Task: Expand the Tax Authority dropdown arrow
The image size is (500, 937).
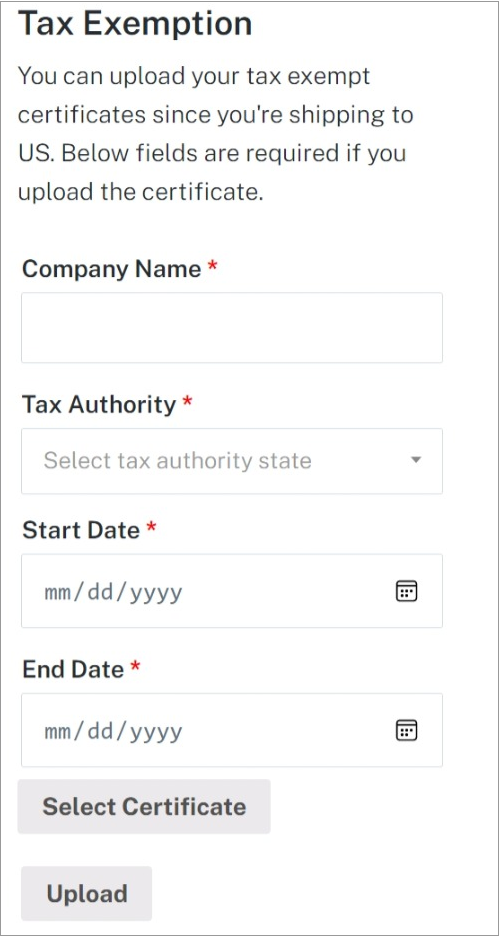Action: (416, 460)
